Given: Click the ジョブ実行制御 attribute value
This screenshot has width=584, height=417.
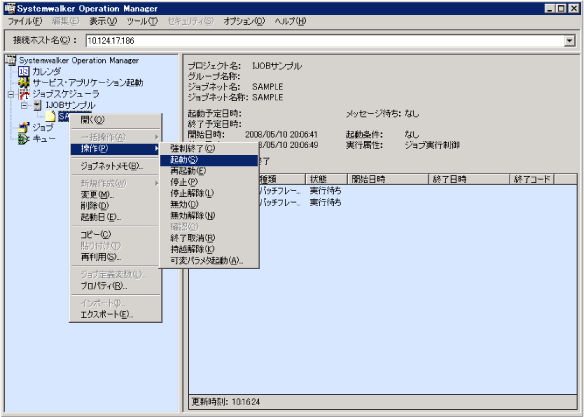Looking at the screenshot, I should coord(432,145).
